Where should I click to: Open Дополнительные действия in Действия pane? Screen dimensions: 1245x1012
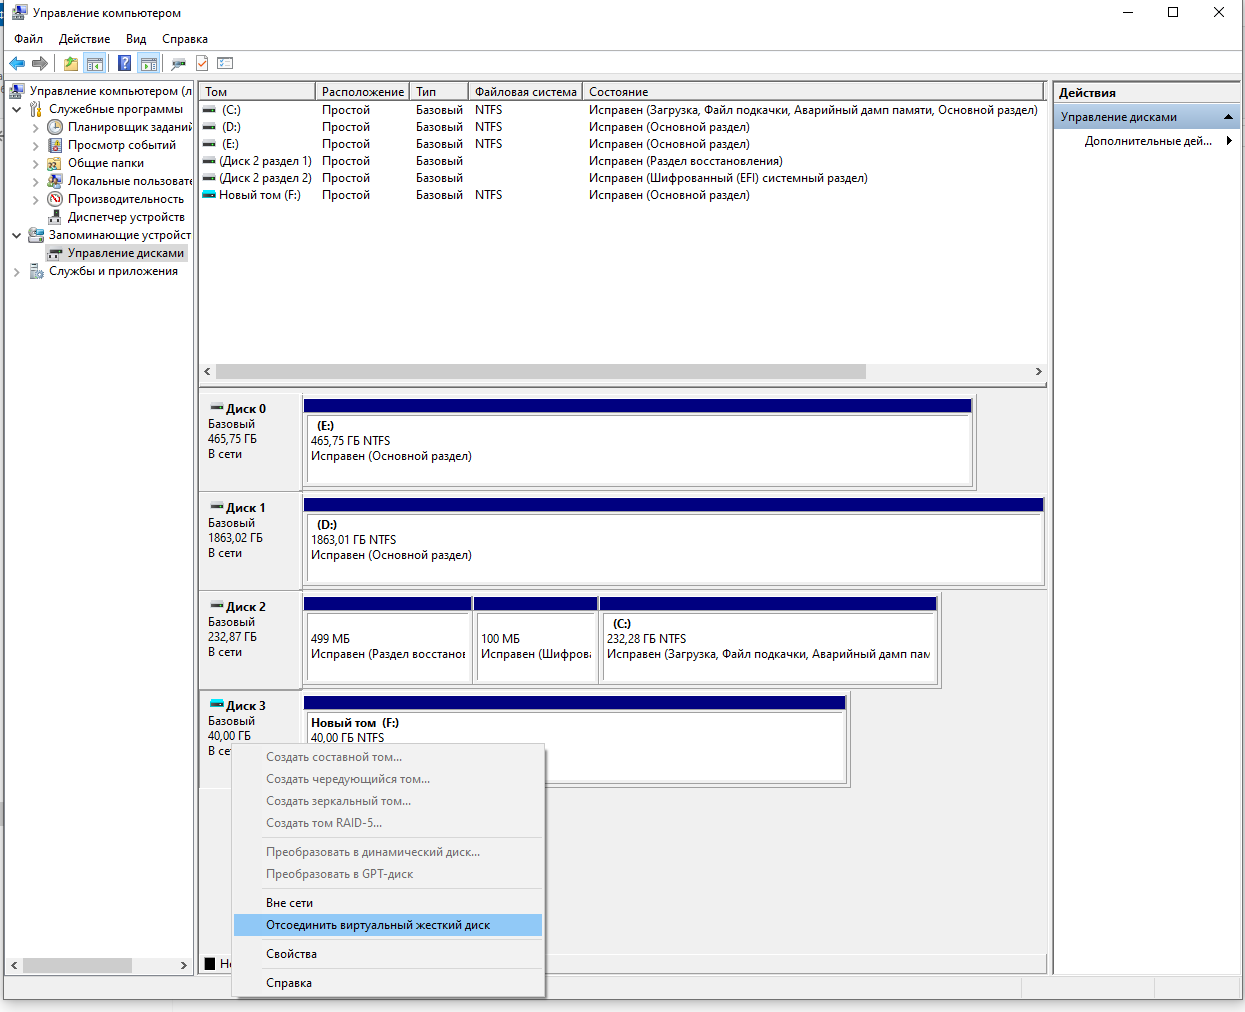(x=1147, y=141)
